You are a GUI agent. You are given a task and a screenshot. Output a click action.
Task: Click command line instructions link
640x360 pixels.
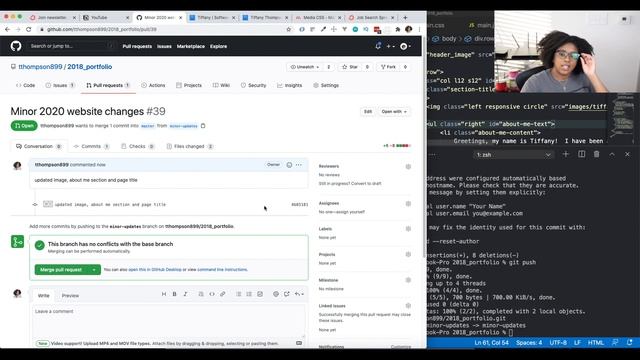coord(222,270)
